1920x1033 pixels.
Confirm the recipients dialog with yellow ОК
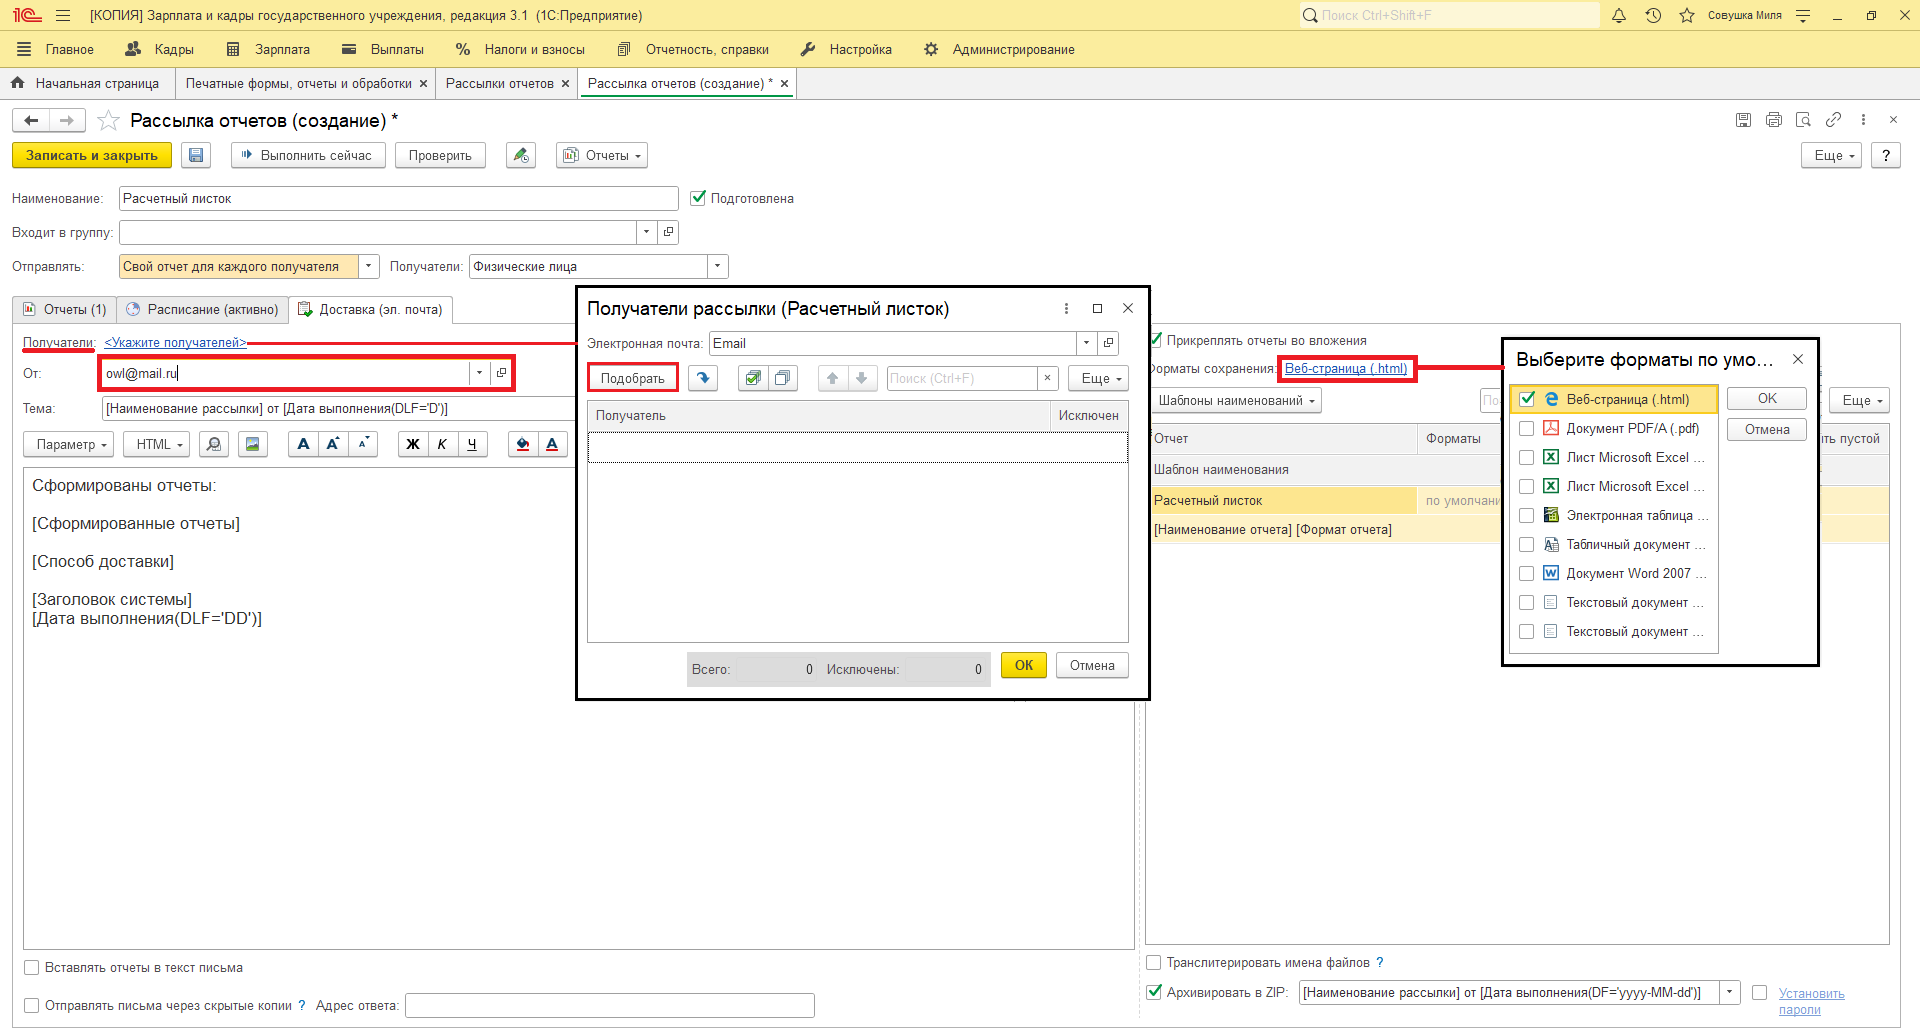click(1024, 665)
